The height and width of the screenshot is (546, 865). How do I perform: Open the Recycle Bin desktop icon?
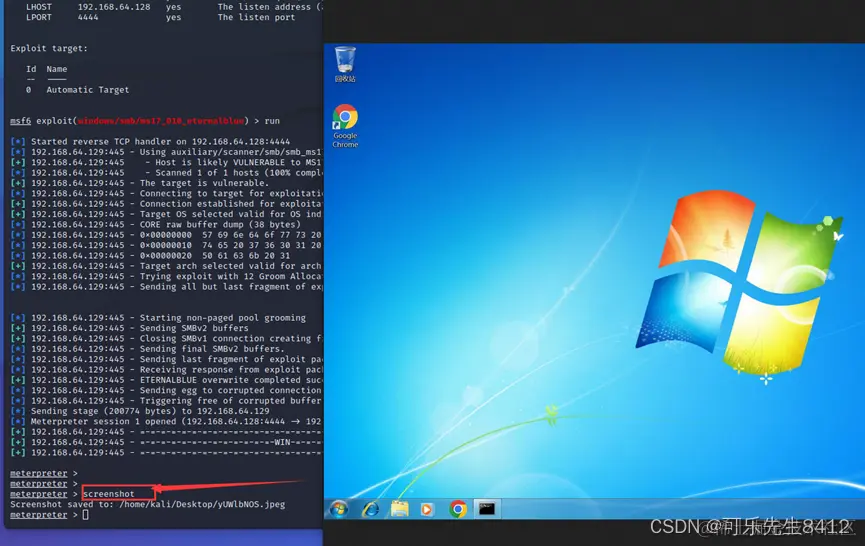[x=345, y=64]
